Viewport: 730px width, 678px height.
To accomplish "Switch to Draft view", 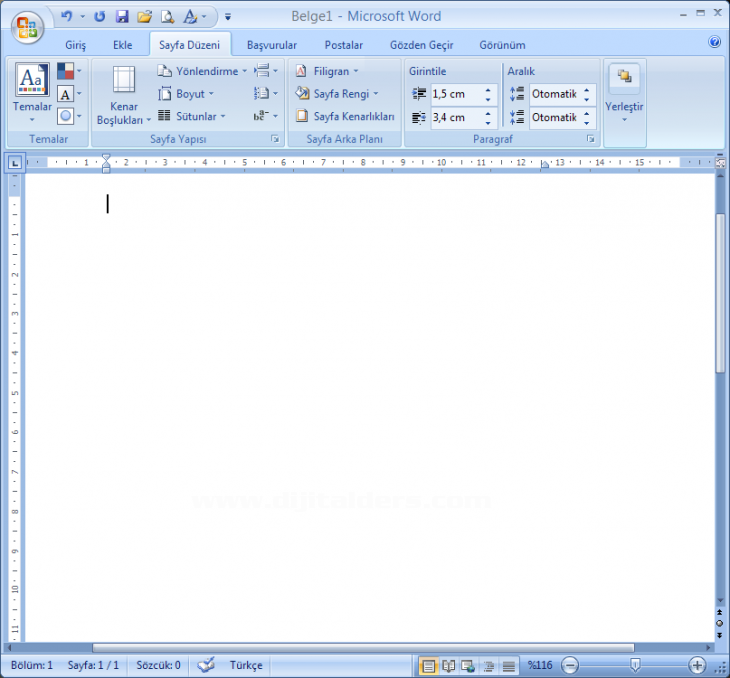I will click(x=508, y=666).
